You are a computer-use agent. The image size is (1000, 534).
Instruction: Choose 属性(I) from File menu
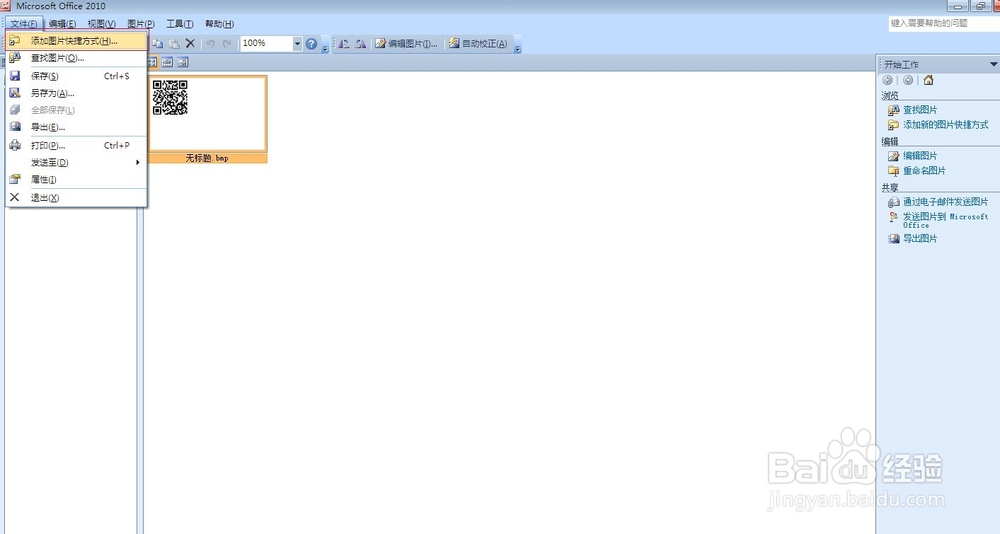pos(77,179)
